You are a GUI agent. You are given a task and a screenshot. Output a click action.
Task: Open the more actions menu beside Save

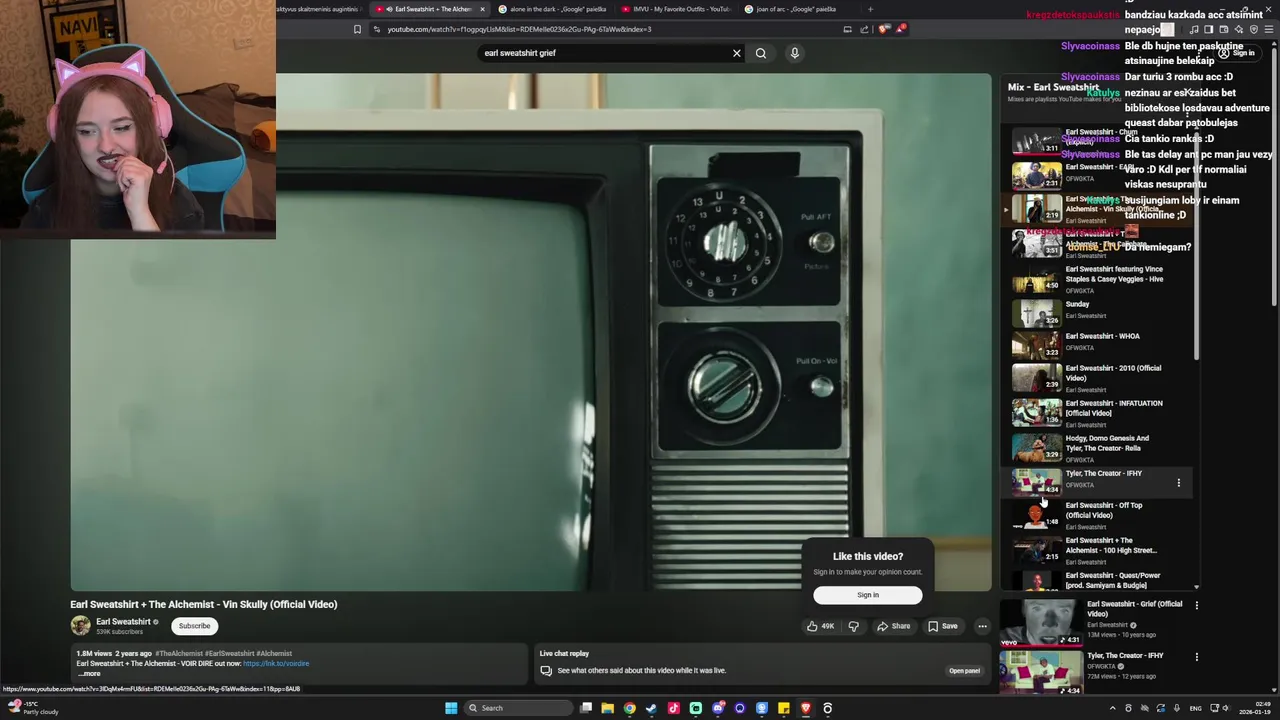pos(982,626)
